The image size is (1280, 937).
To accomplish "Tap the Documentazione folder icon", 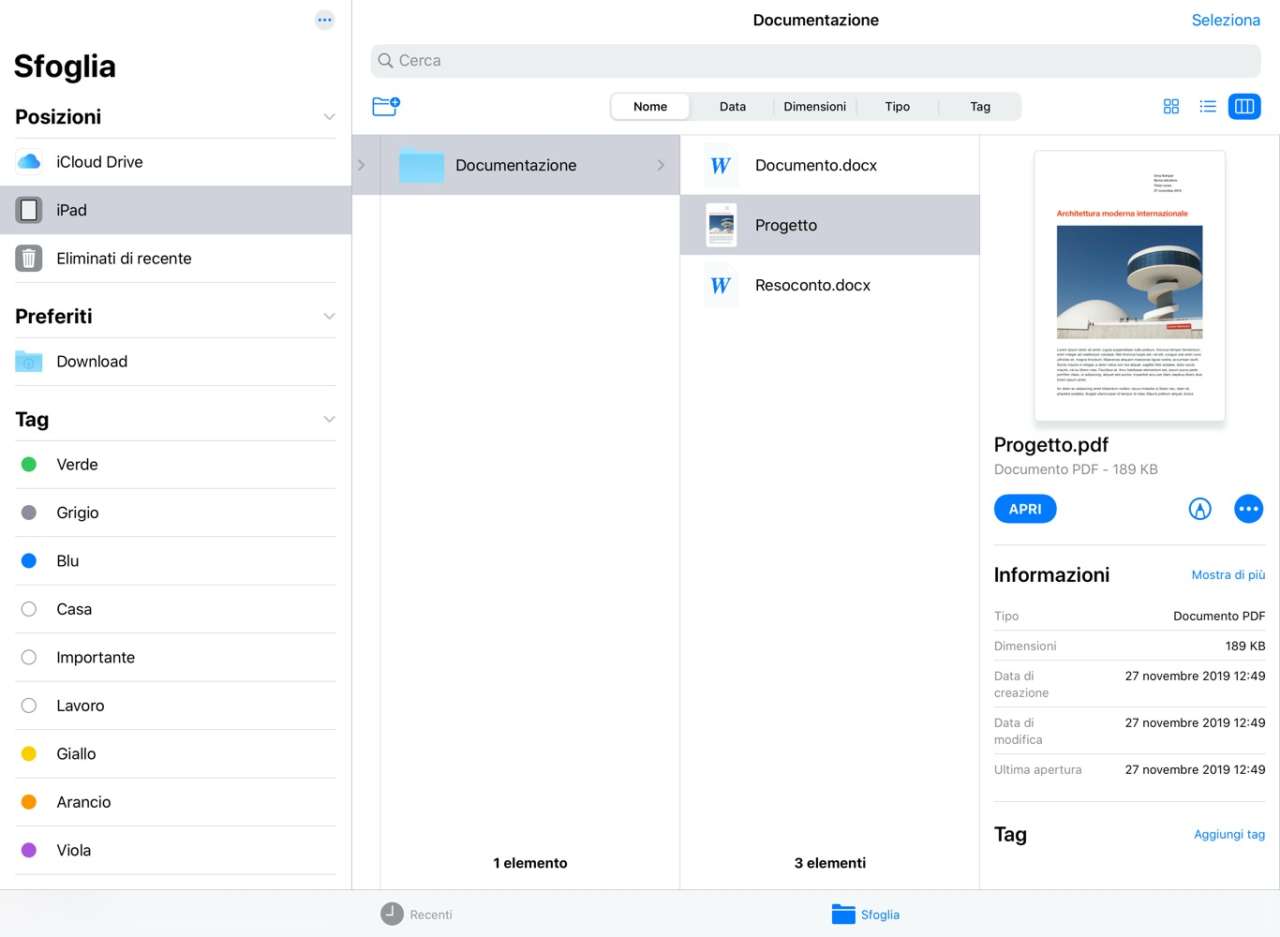I will click(x=421, y=165).
